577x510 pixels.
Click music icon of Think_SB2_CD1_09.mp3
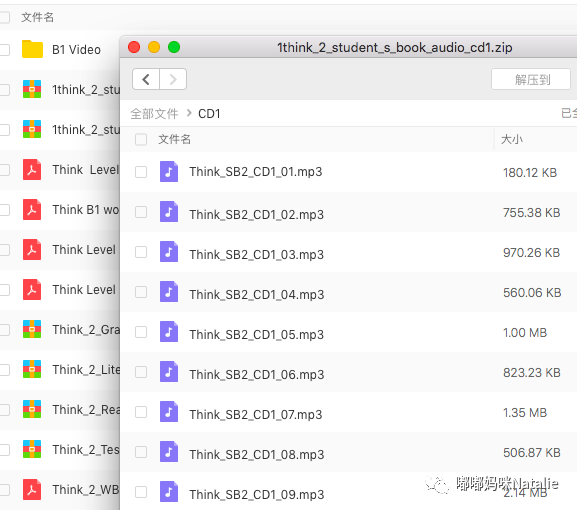point(169,492)
